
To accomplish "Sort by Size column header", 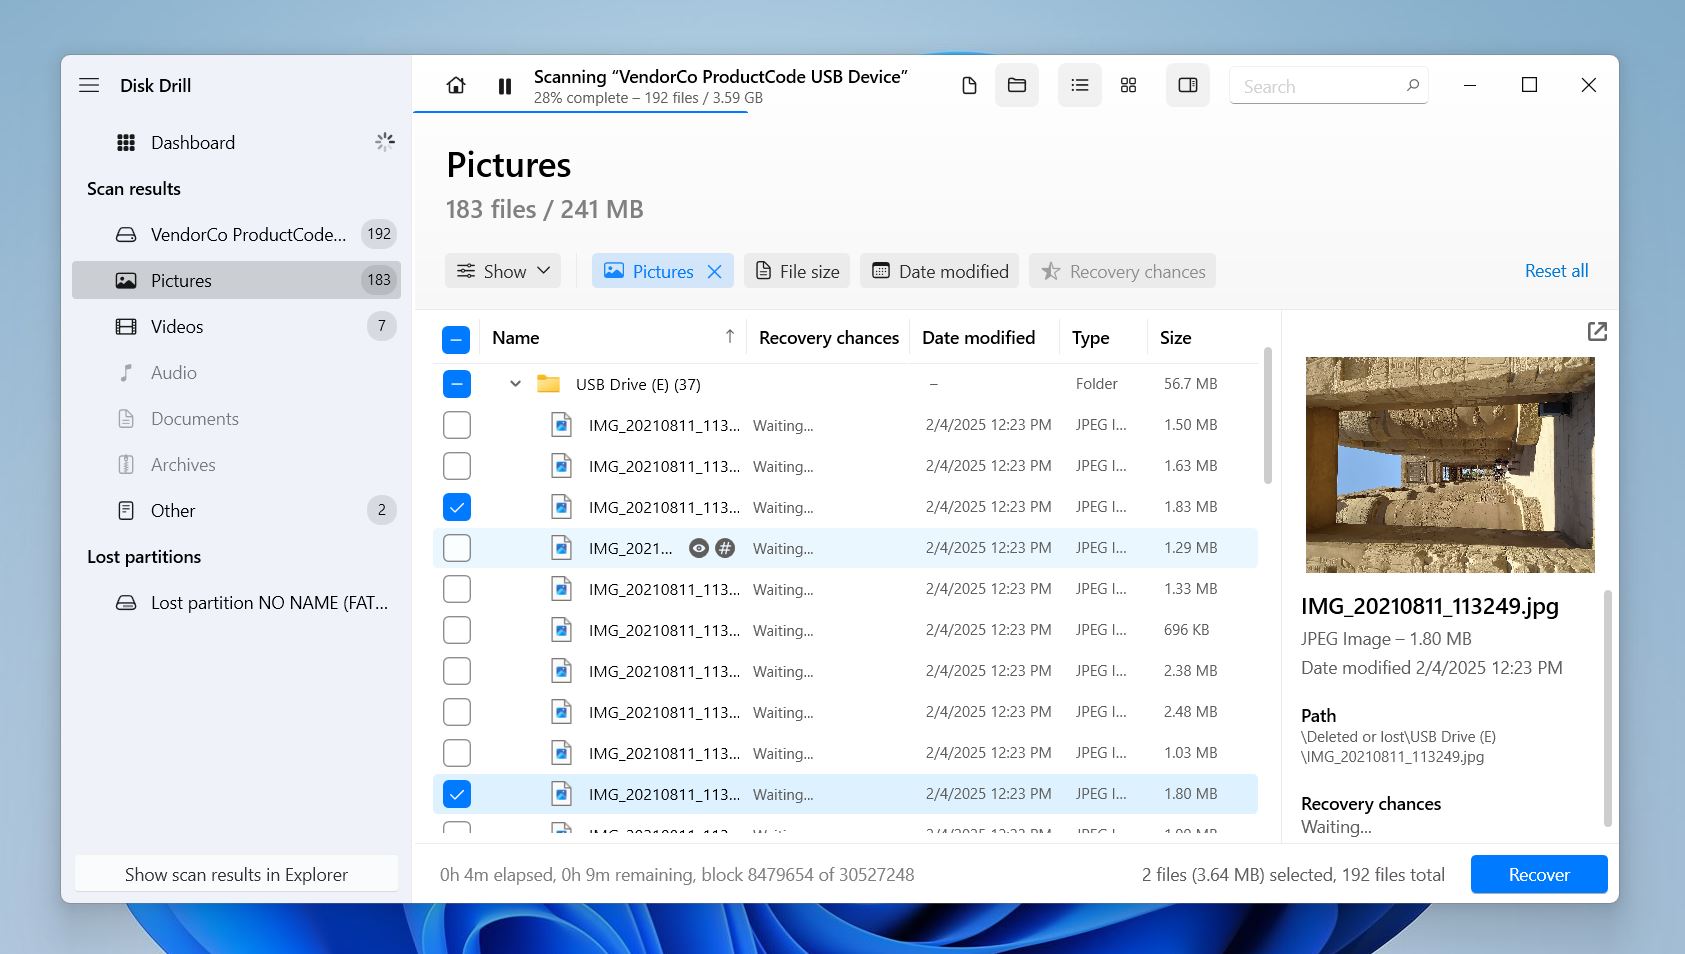I will (x=1175, y=338).
